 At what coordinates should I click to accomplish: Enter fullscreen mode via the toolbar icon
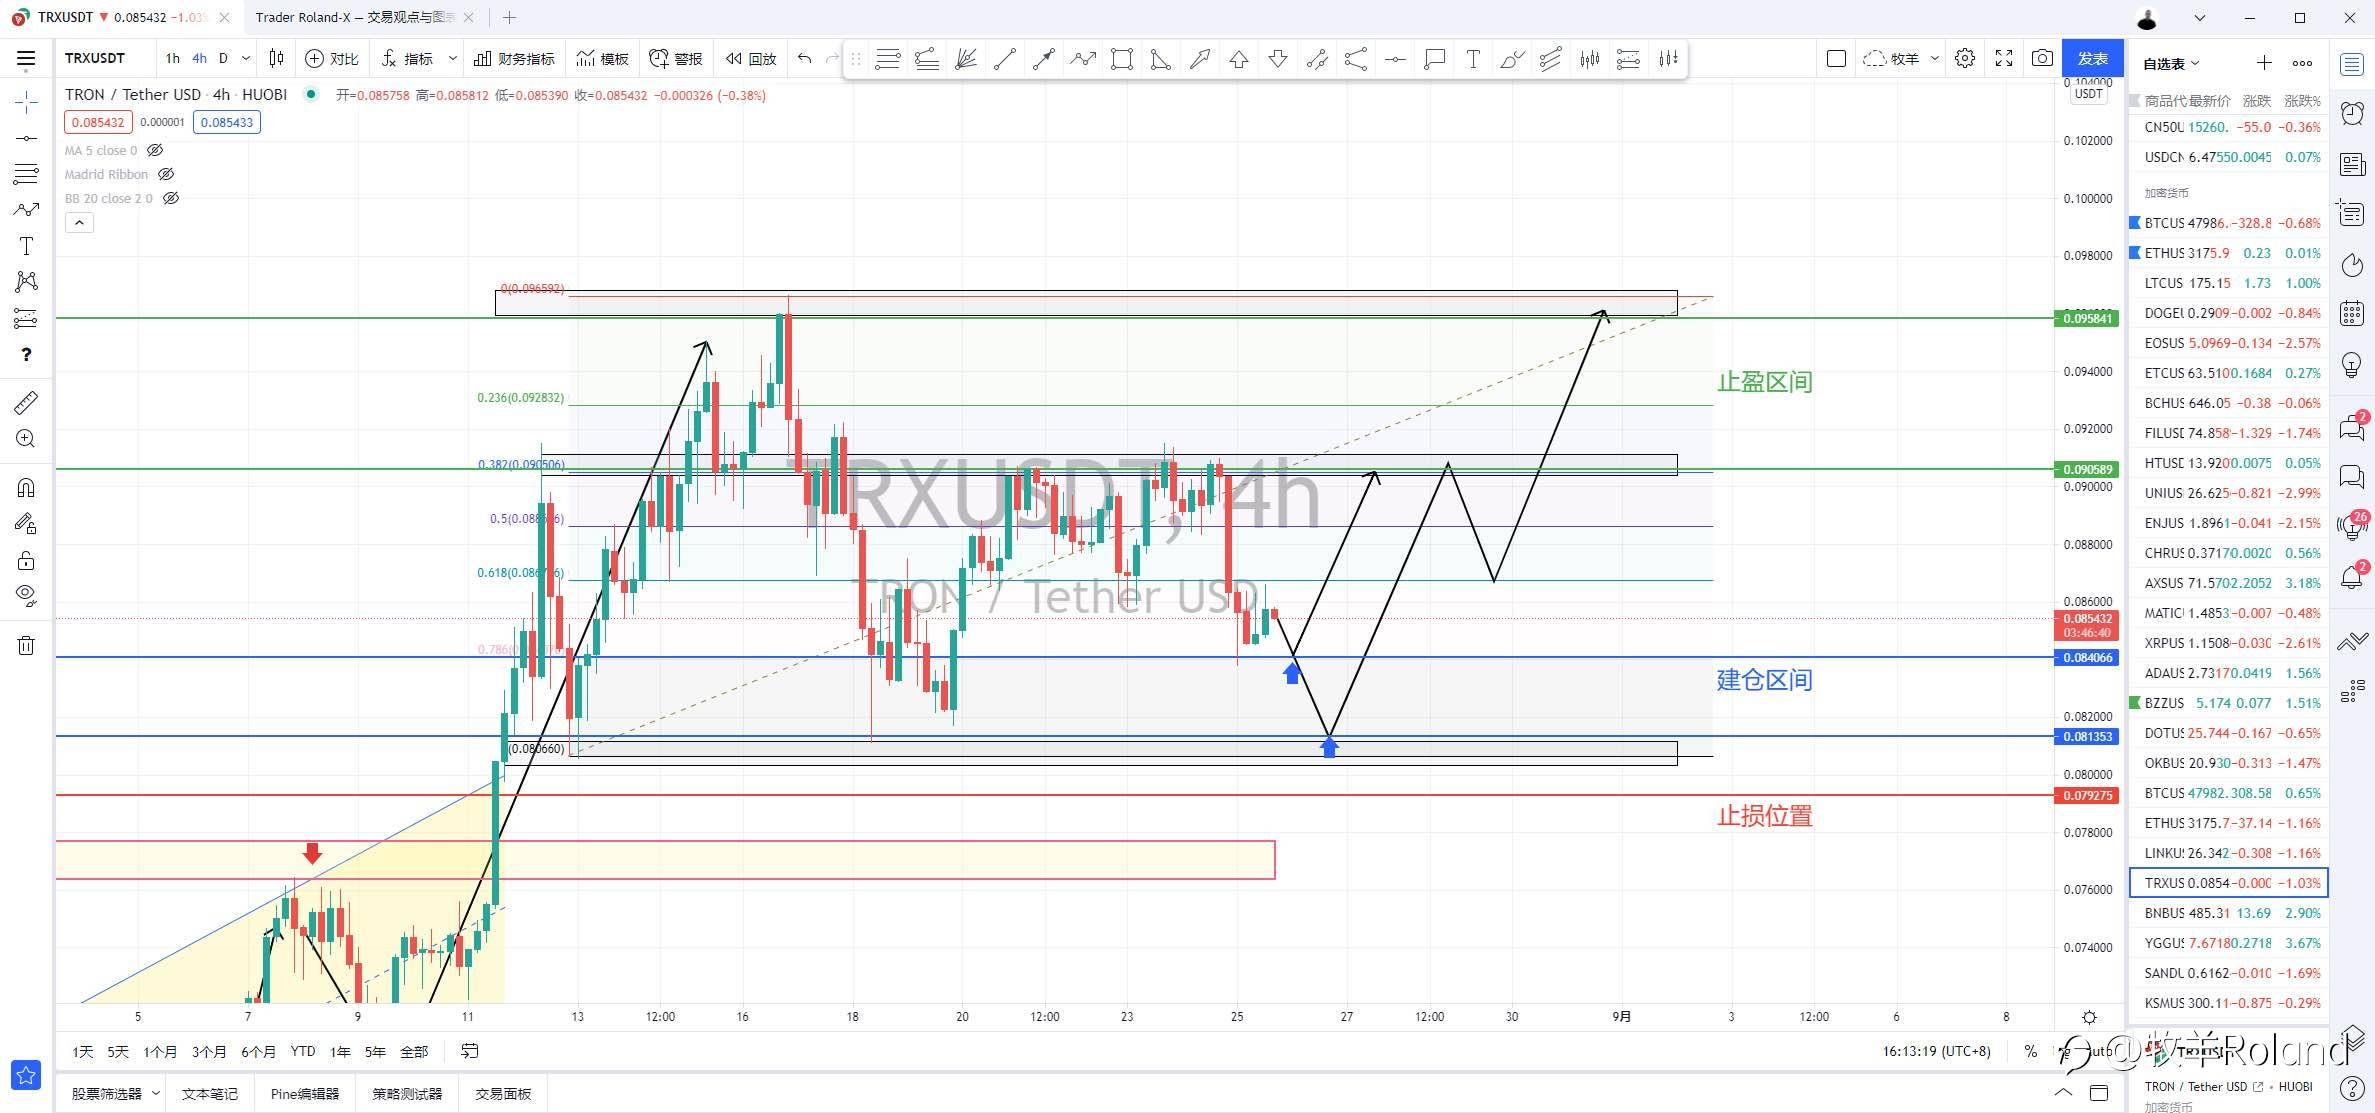coord(2003,59)
